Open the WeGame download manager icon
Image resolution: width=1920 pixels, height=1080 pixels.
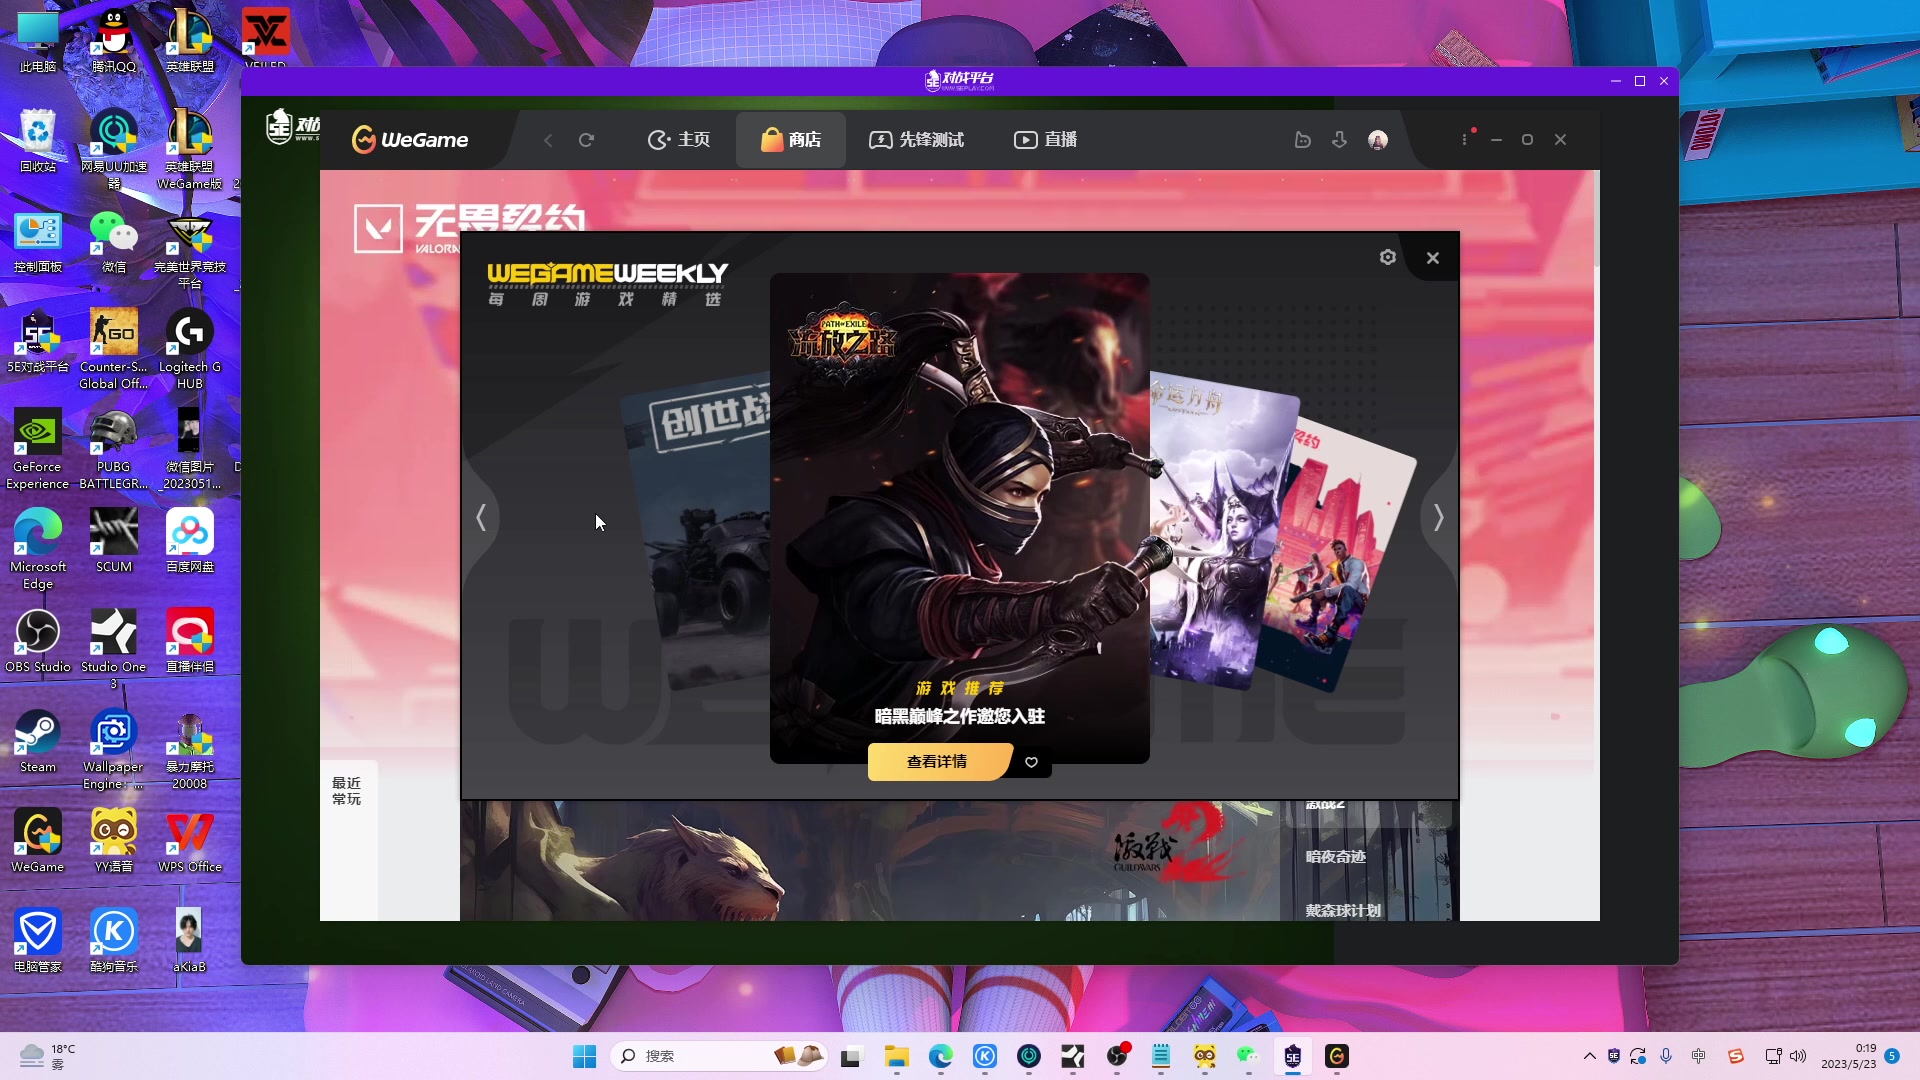[x=1340, y=140]
